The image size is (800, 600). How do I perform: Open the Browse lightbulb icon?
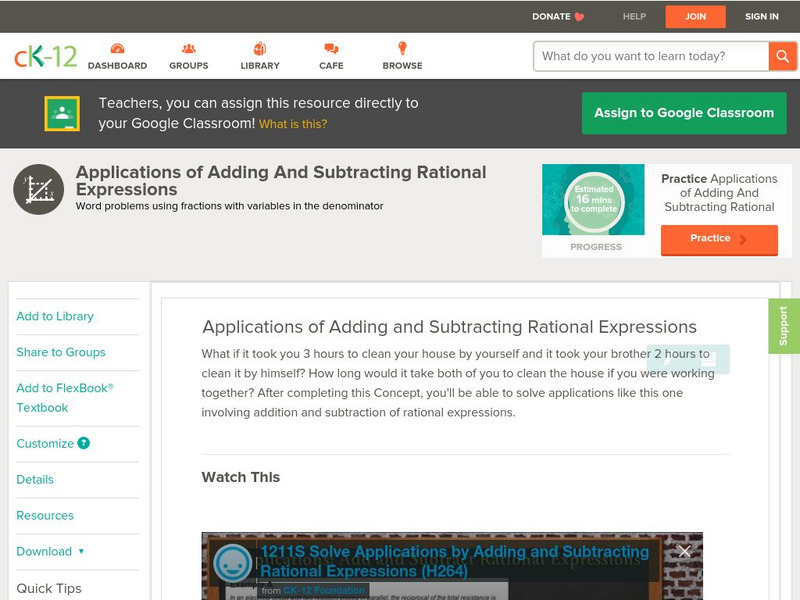[x=402, y=49]
